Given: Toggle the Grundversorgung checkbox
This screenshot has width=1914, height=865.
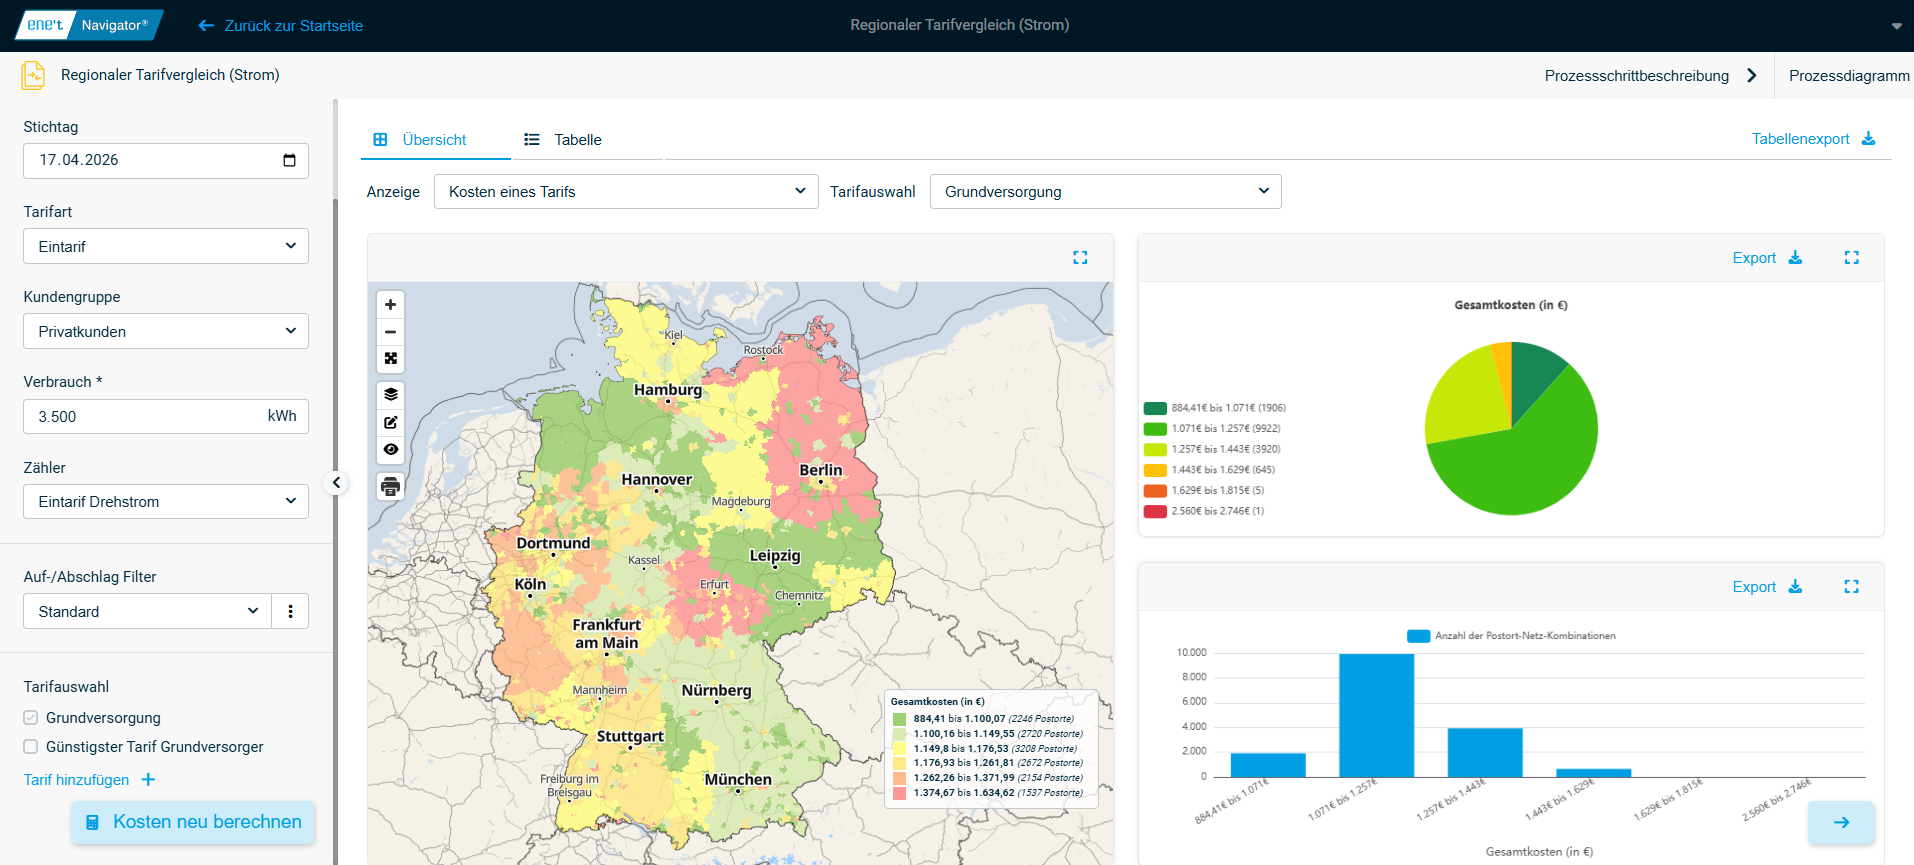Looking at the screenshot, I should (31, 718).
